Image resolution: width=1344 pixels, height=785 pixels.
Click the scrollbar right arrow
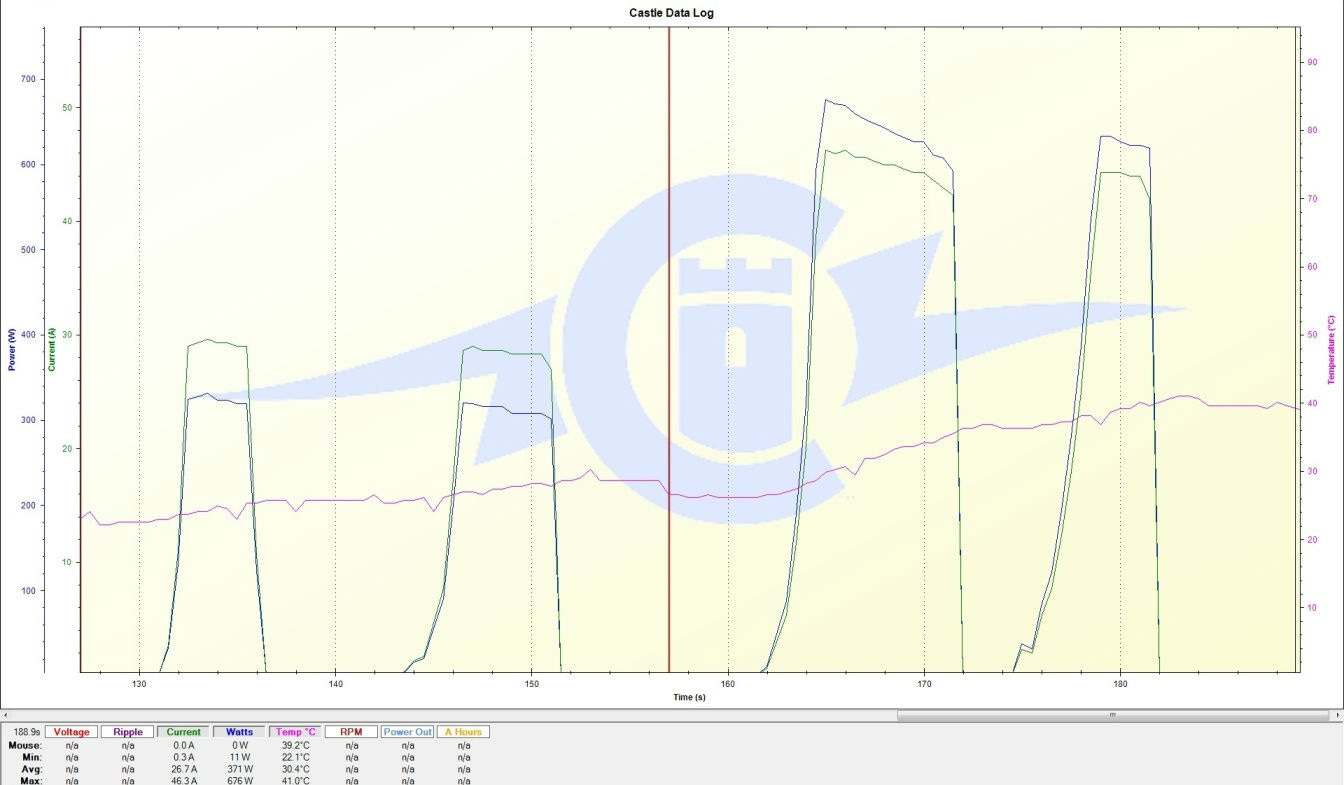(x=1337, y=715)
